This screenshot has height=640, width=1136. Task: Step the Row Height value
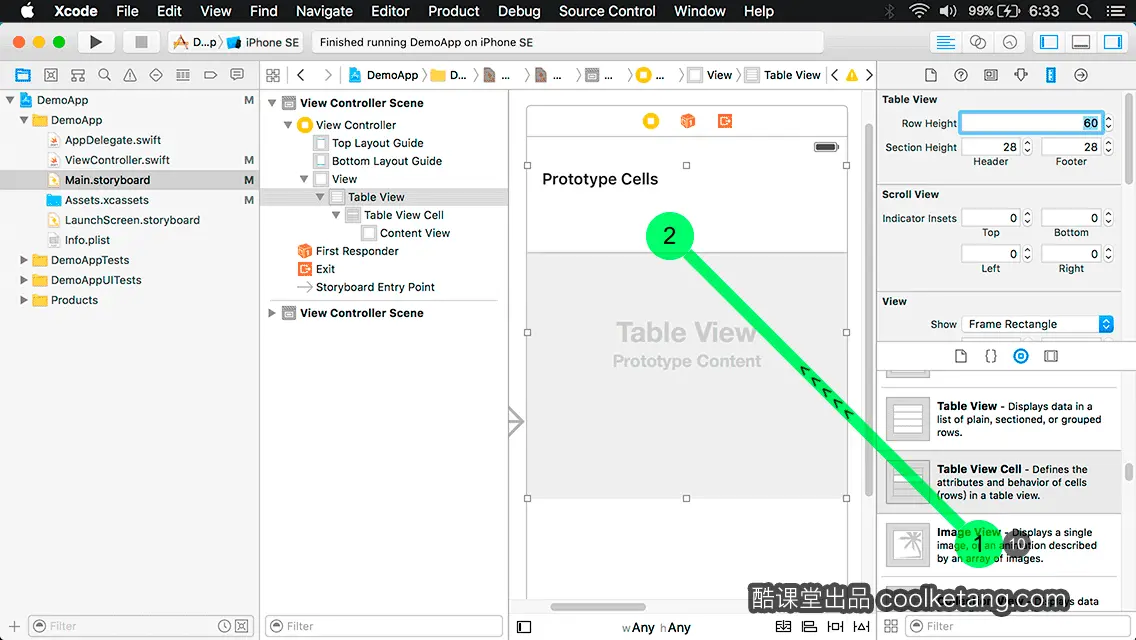coord(1108,123)
